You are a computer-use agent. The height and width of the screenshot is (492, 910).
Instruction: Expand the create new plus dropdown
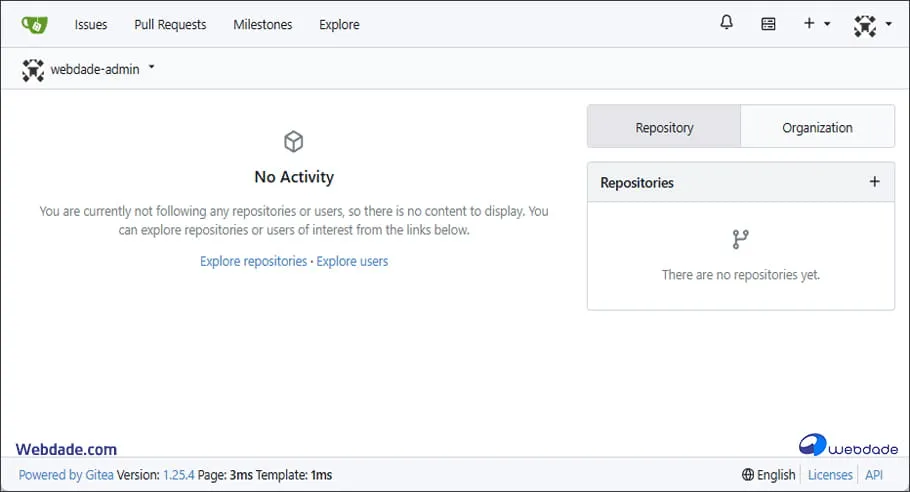point(816,24)
